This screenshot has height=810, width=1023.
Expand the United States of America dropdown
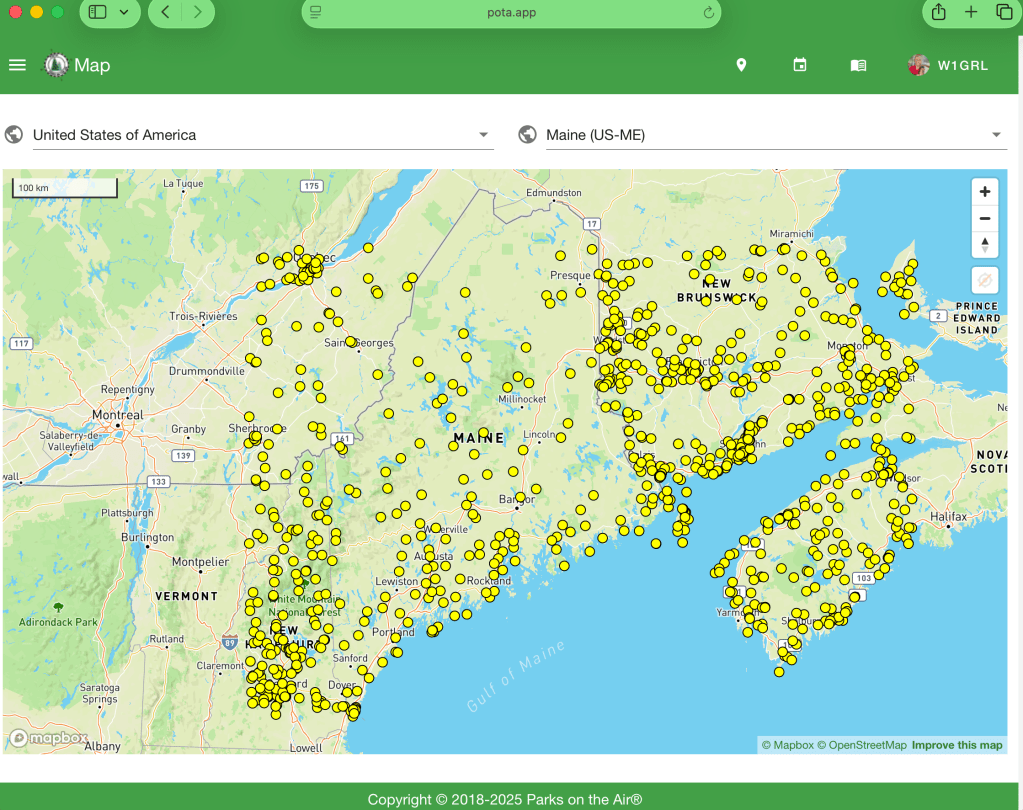pos(483,135)
